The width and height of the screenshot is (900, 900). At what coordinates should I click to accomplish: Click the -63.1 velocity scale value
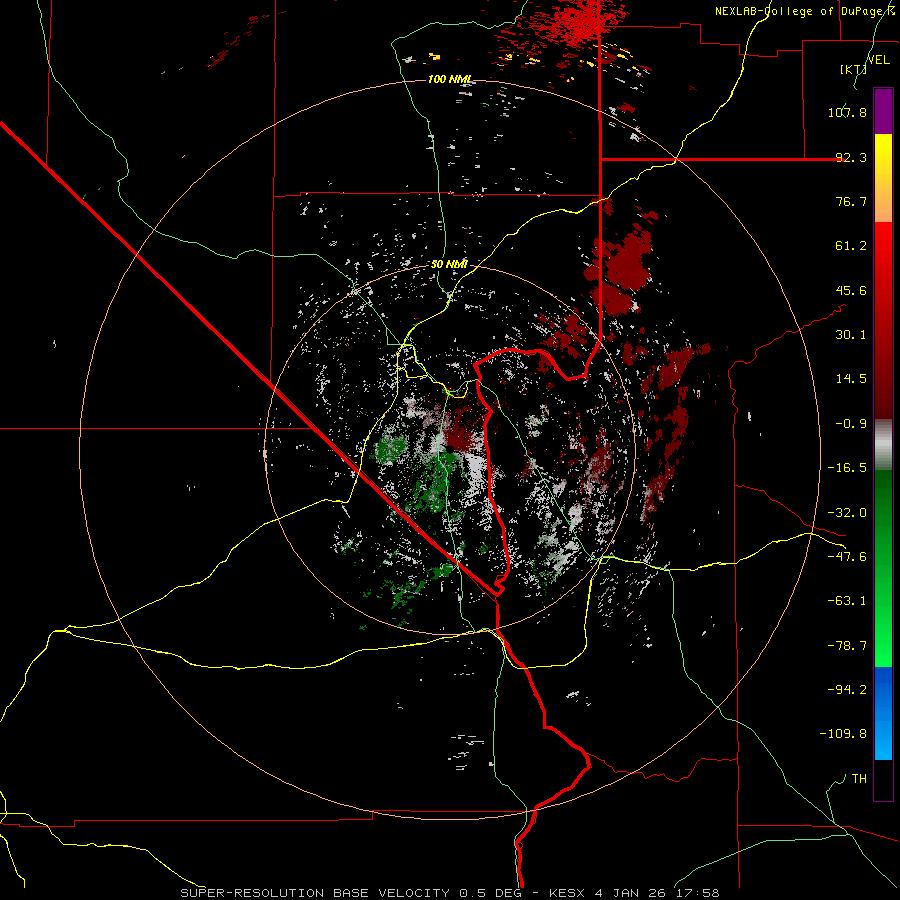847,601
